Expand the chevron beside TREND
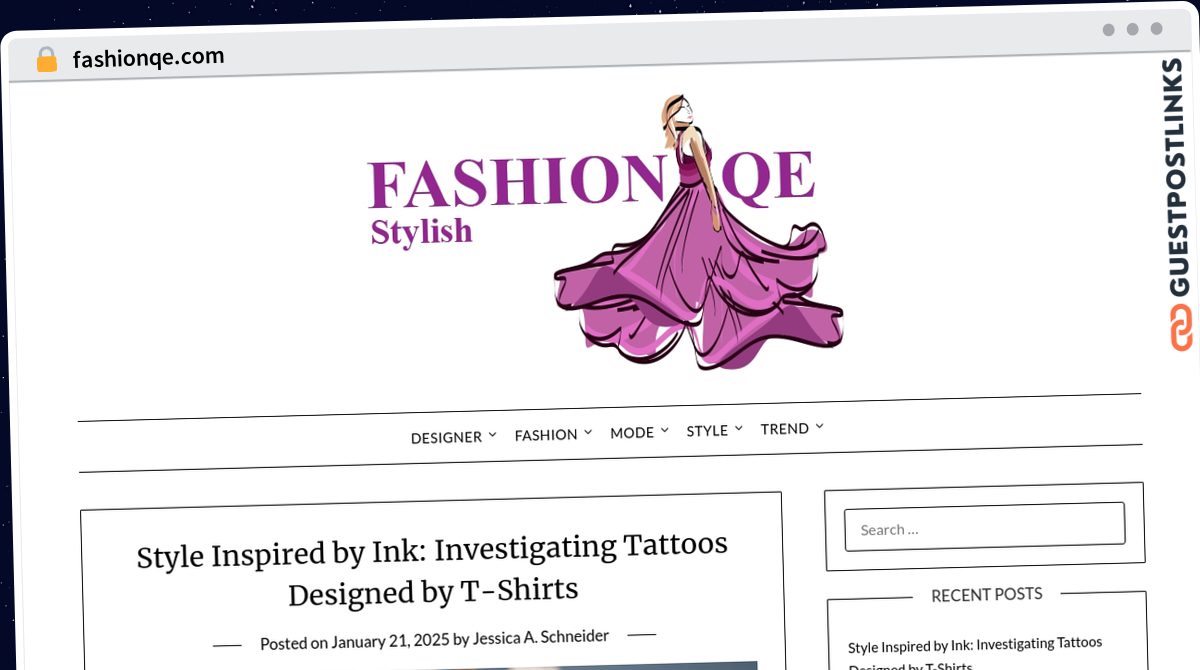The image size is (1200, 670). point(819,426)
